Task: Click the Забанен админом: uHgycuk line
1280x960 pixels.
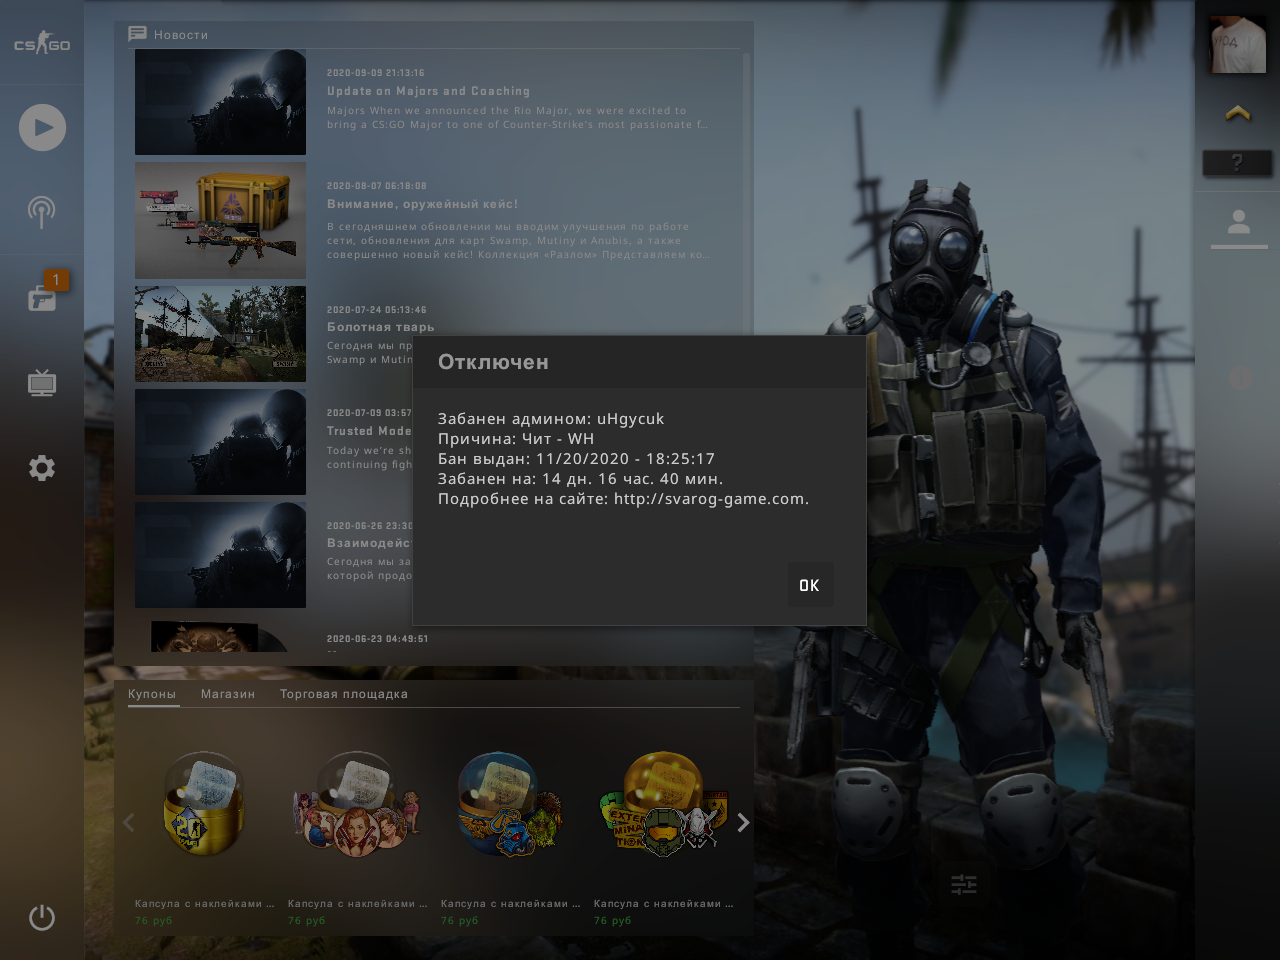Action: click(551, 419)
